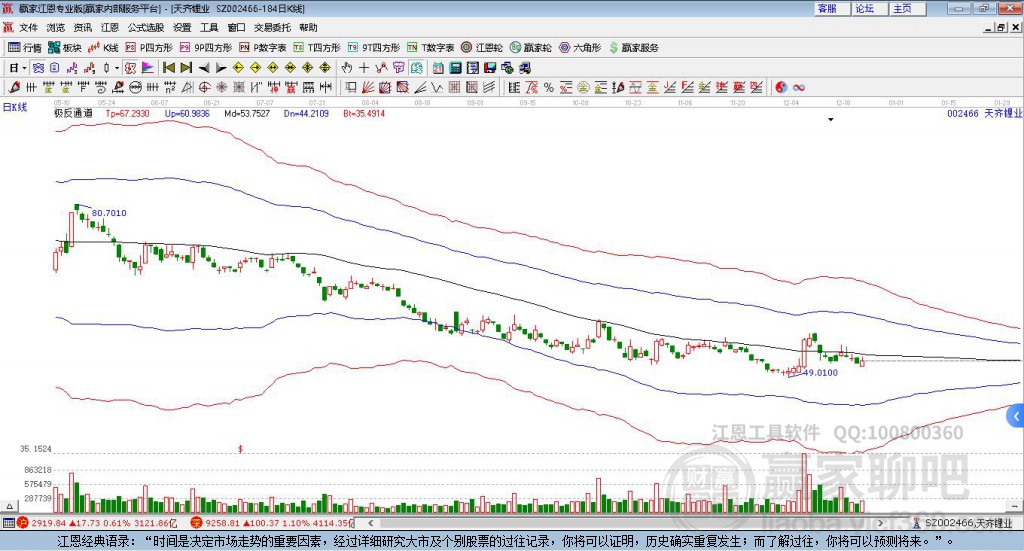Open the calculator icon
Screen dimensions: 1024x551
pos(455,68)
